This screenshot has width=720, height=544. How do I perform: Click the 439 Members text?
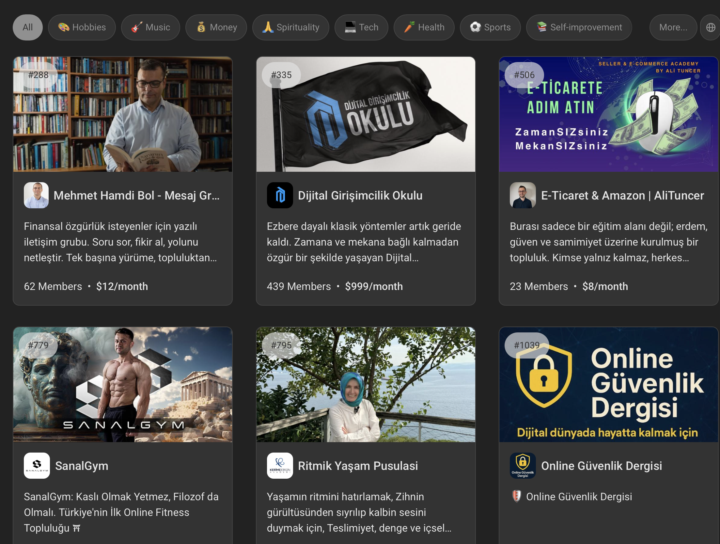pos(298,286)
